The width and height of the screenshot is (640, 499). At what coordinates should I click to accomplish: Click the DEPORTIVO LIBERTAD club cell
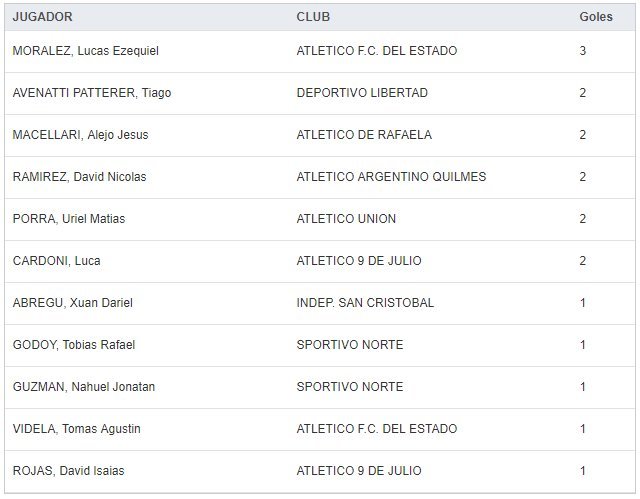(x=362, y=93)
